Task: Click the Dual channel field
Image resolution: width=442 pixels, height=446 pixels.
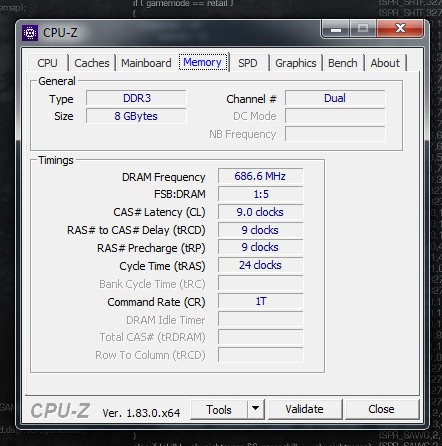Action: [335, 98]
